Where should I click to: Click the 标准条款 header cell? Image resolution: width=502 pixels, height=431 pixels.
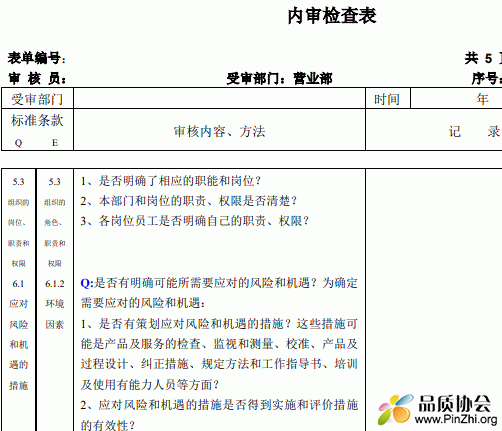tap(37, 120)
